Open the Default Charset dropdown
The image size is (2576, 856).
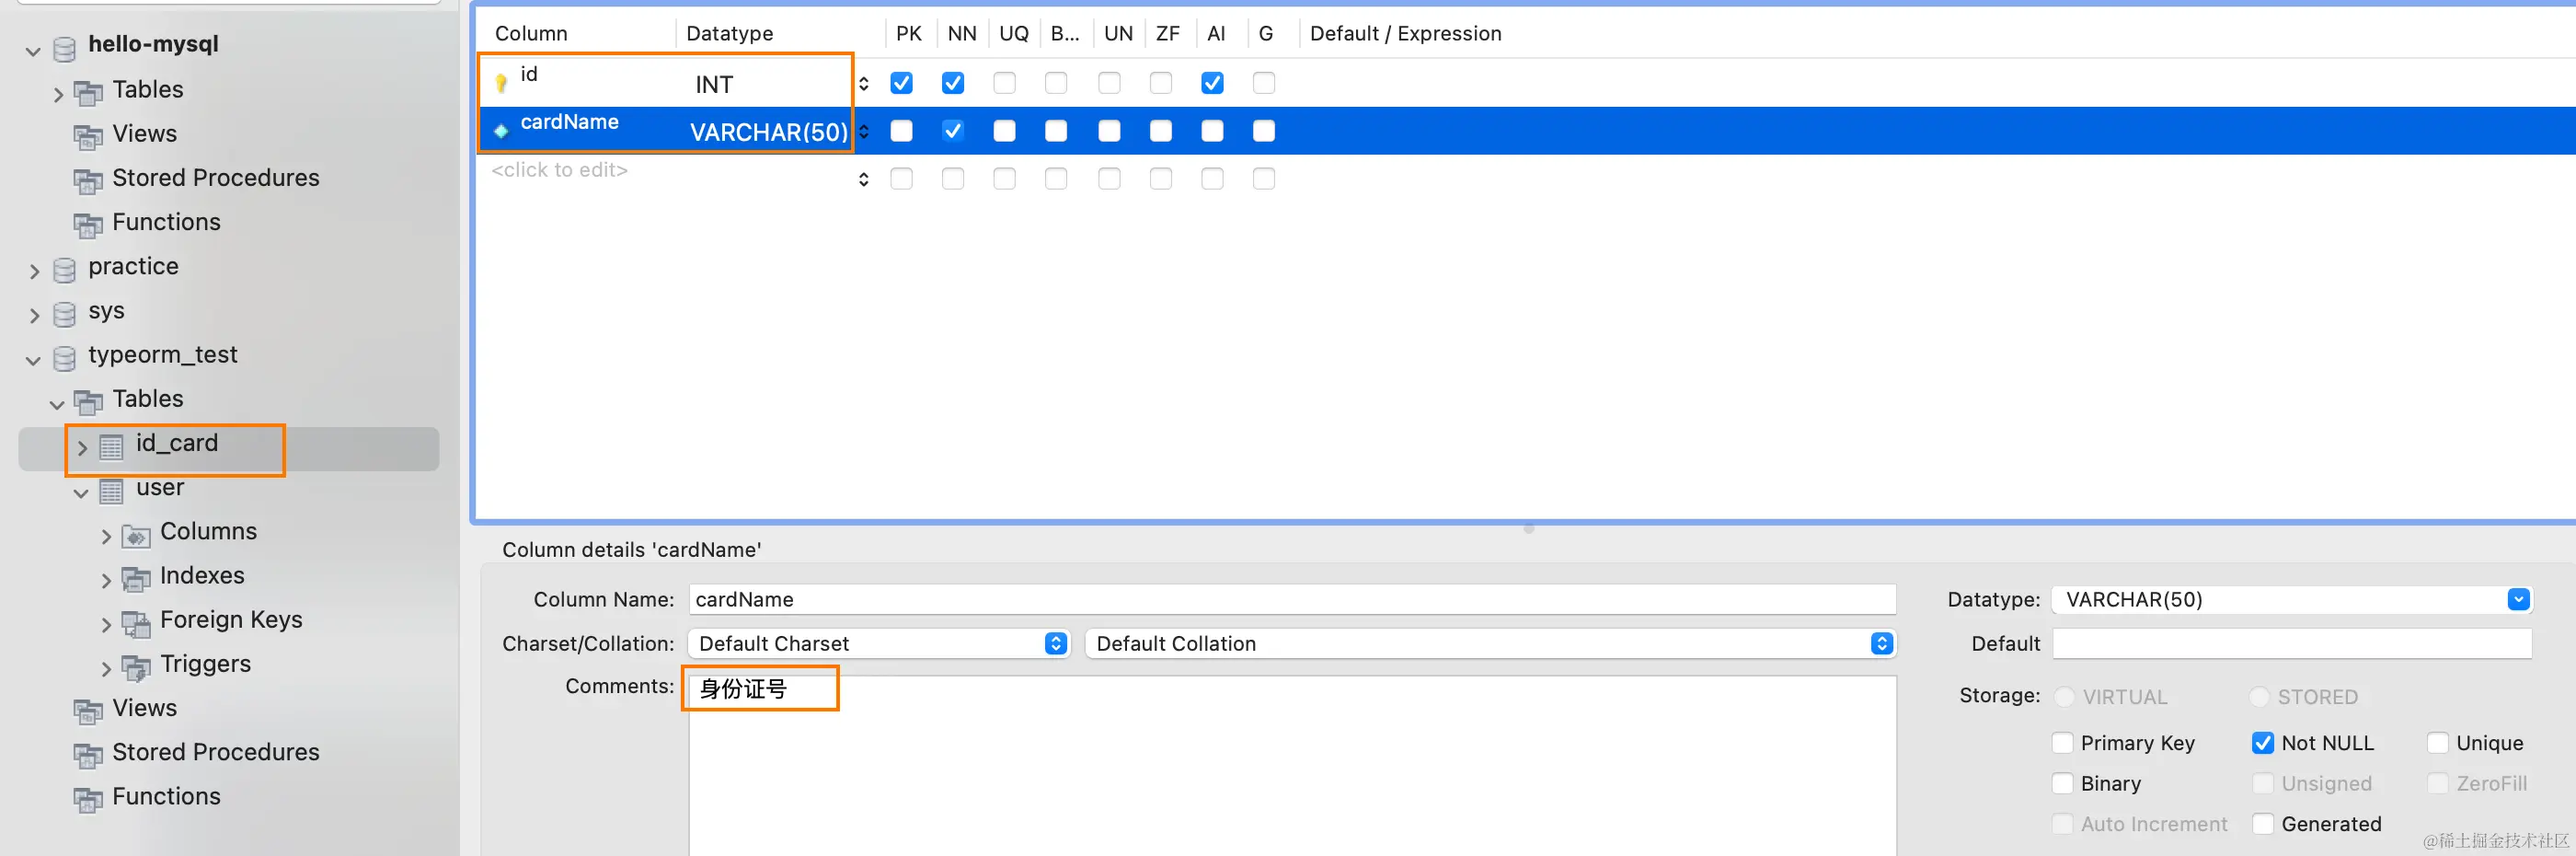tap(879, 644)
